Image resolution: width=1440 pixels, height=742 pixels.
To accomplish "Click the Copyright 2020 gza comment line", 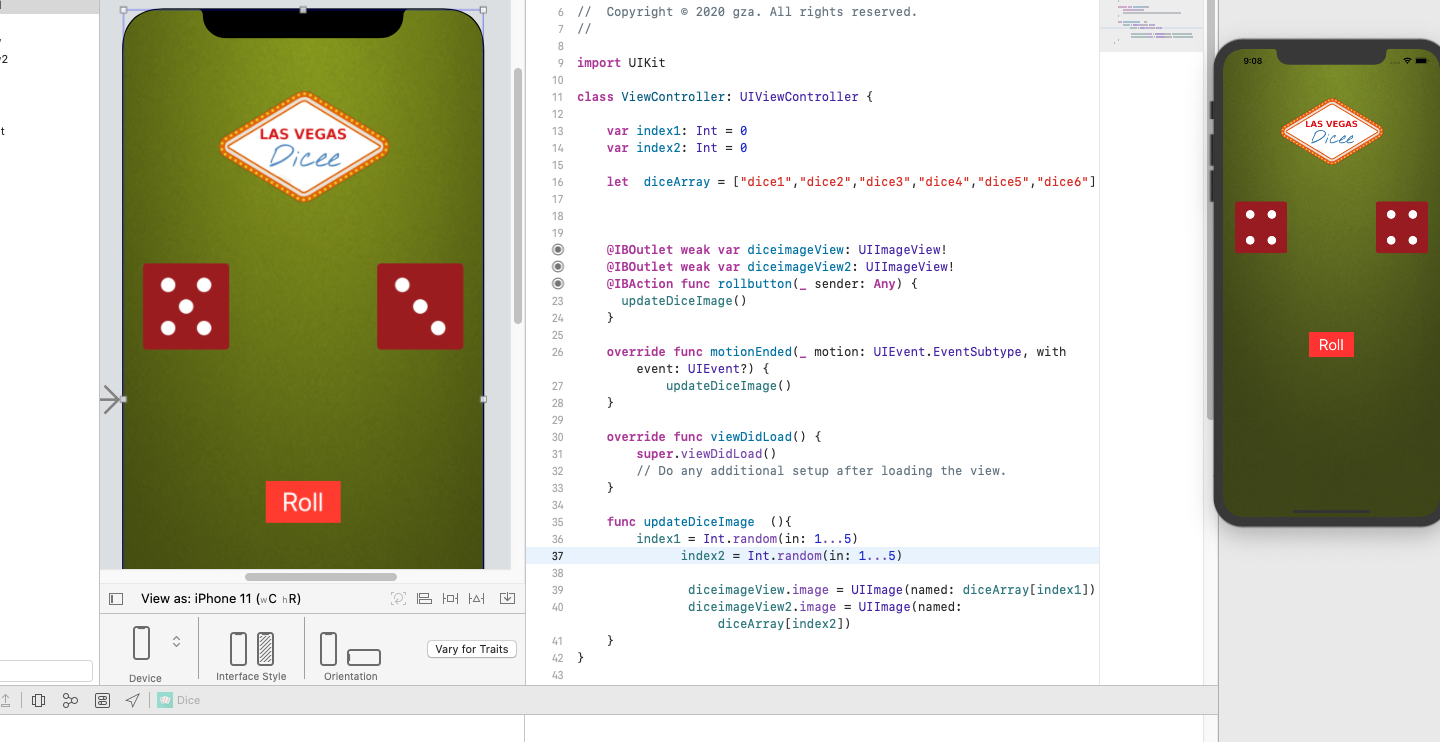I will click(x=747, y=12).
